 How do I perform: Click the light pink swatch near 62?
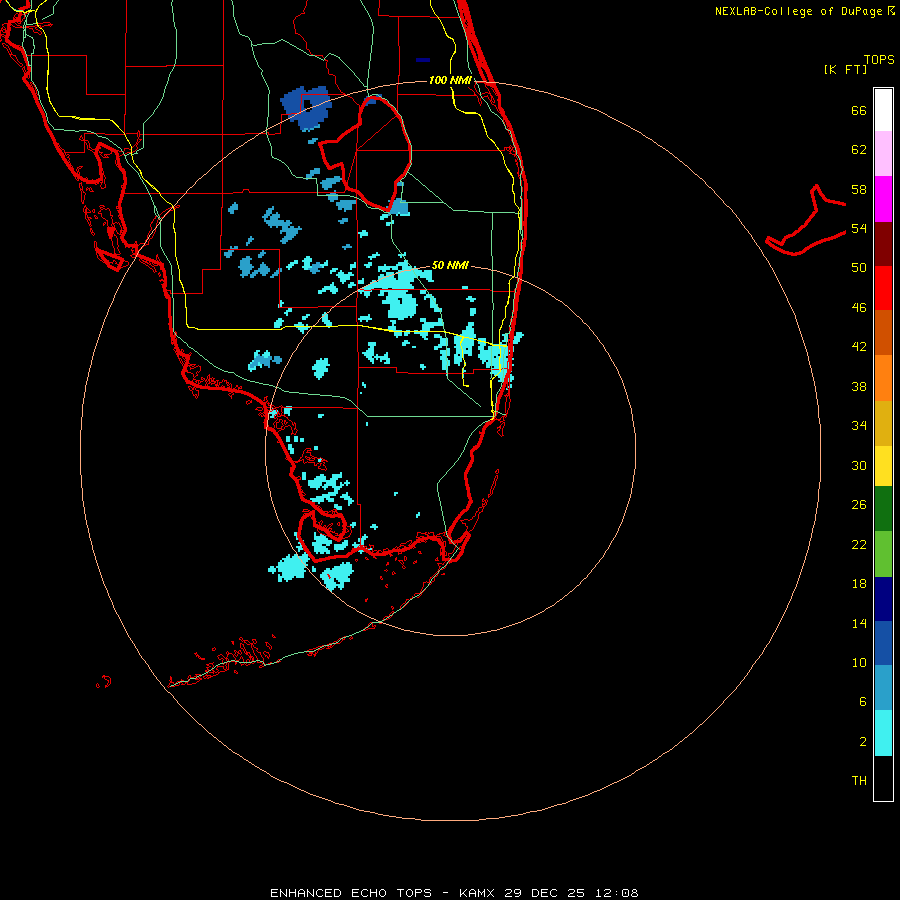[x=883, y=153]
